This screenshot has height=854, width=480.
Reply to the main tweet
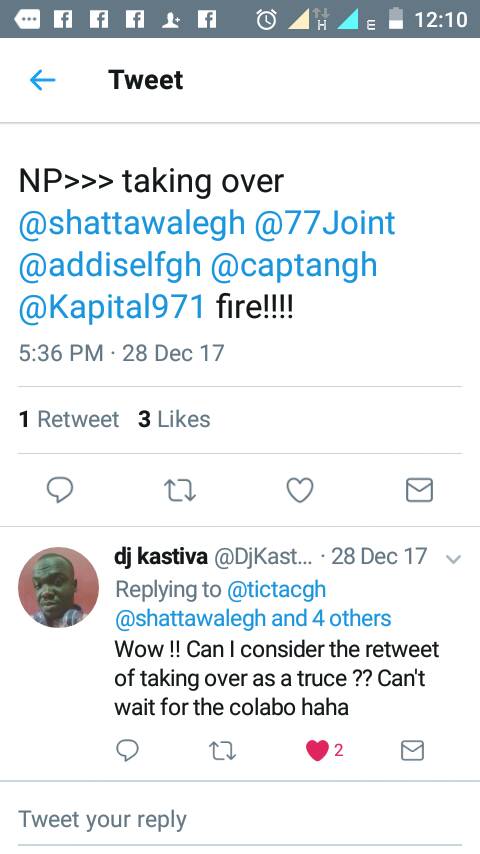60,490
